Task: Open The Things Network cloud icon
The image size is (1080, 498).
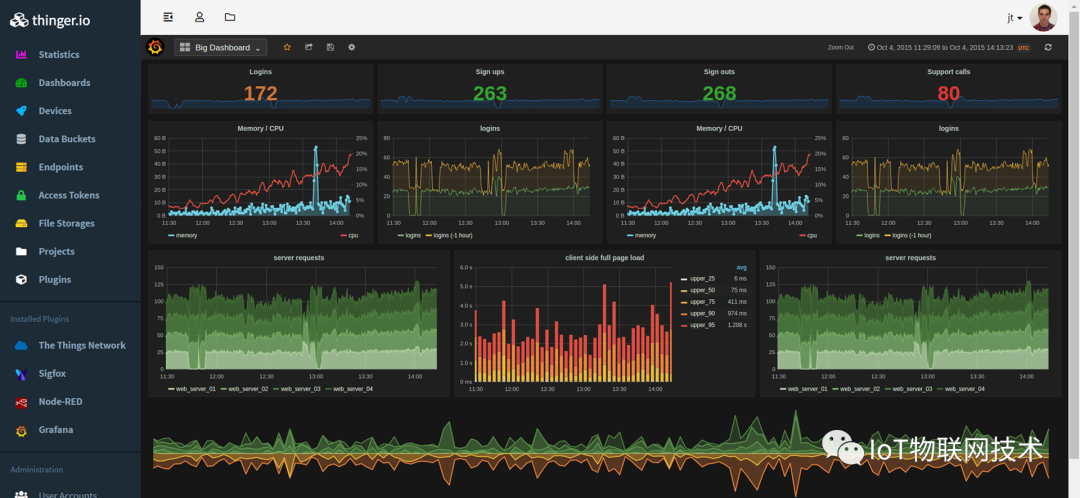Action: [x=21, y=346]
